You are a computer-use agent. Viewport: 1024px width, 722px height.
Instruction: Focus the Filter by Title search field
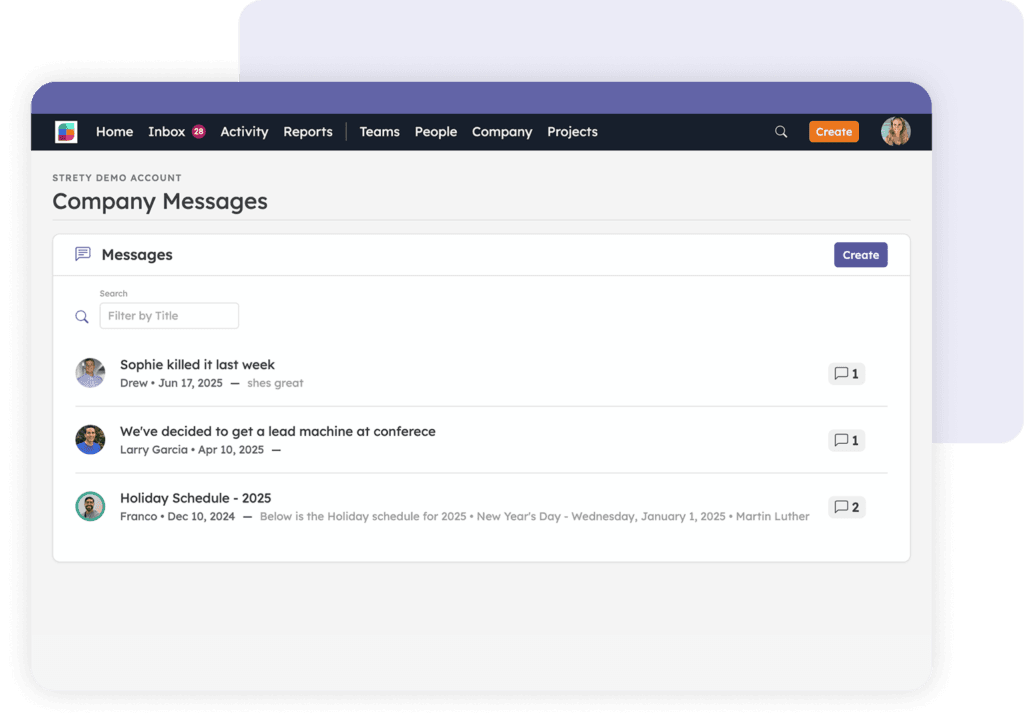pos(169,316)
